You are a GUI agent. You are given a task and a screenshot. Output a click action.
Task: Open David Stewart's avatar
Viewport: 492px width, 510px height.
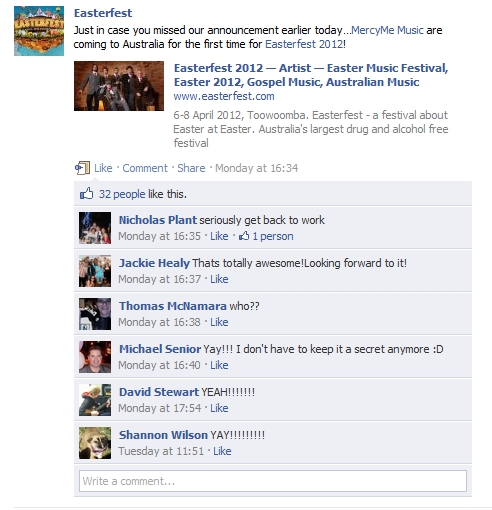95,400
